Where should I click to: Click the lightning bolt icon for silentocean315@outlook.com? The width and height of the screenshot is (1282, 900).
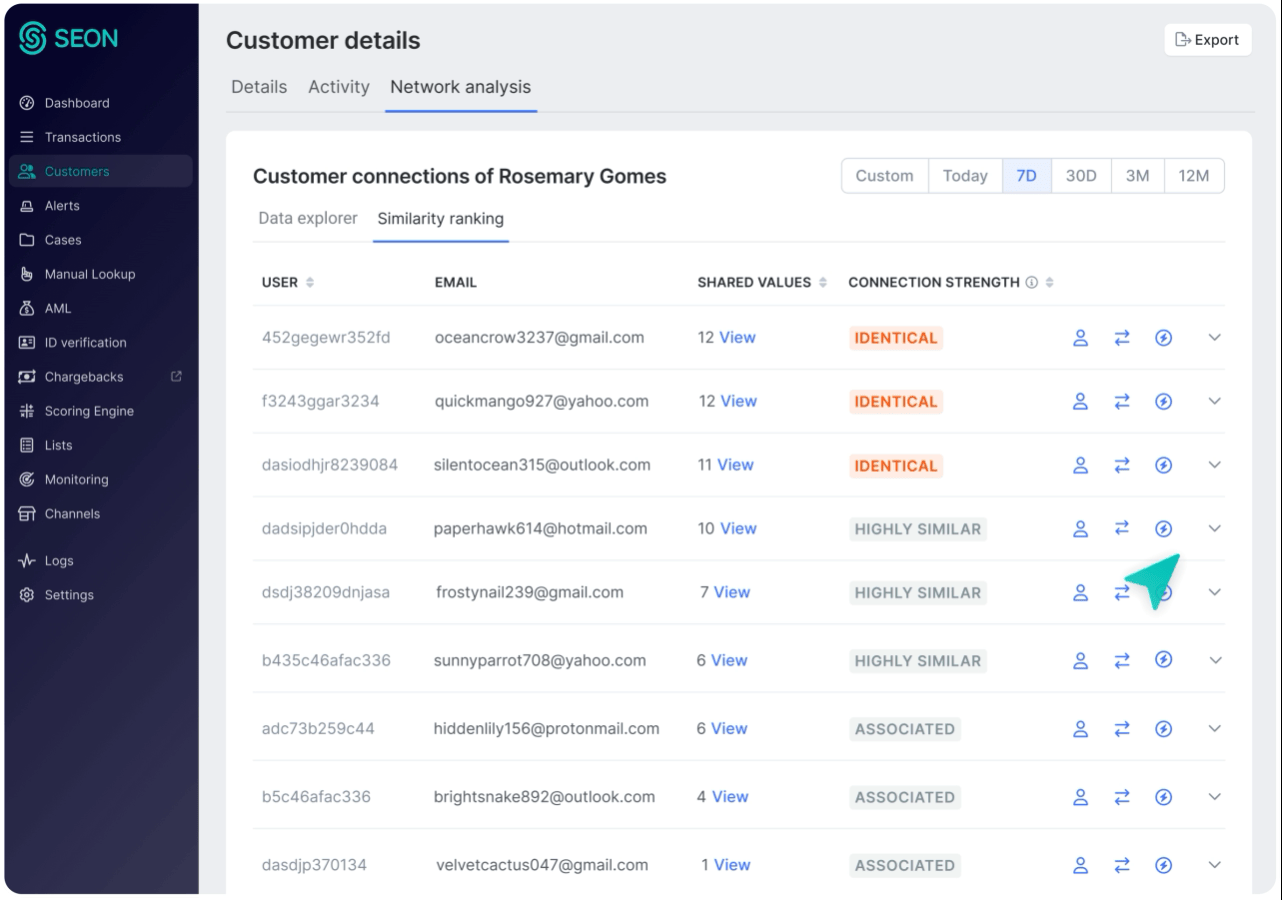point(1163,465)
